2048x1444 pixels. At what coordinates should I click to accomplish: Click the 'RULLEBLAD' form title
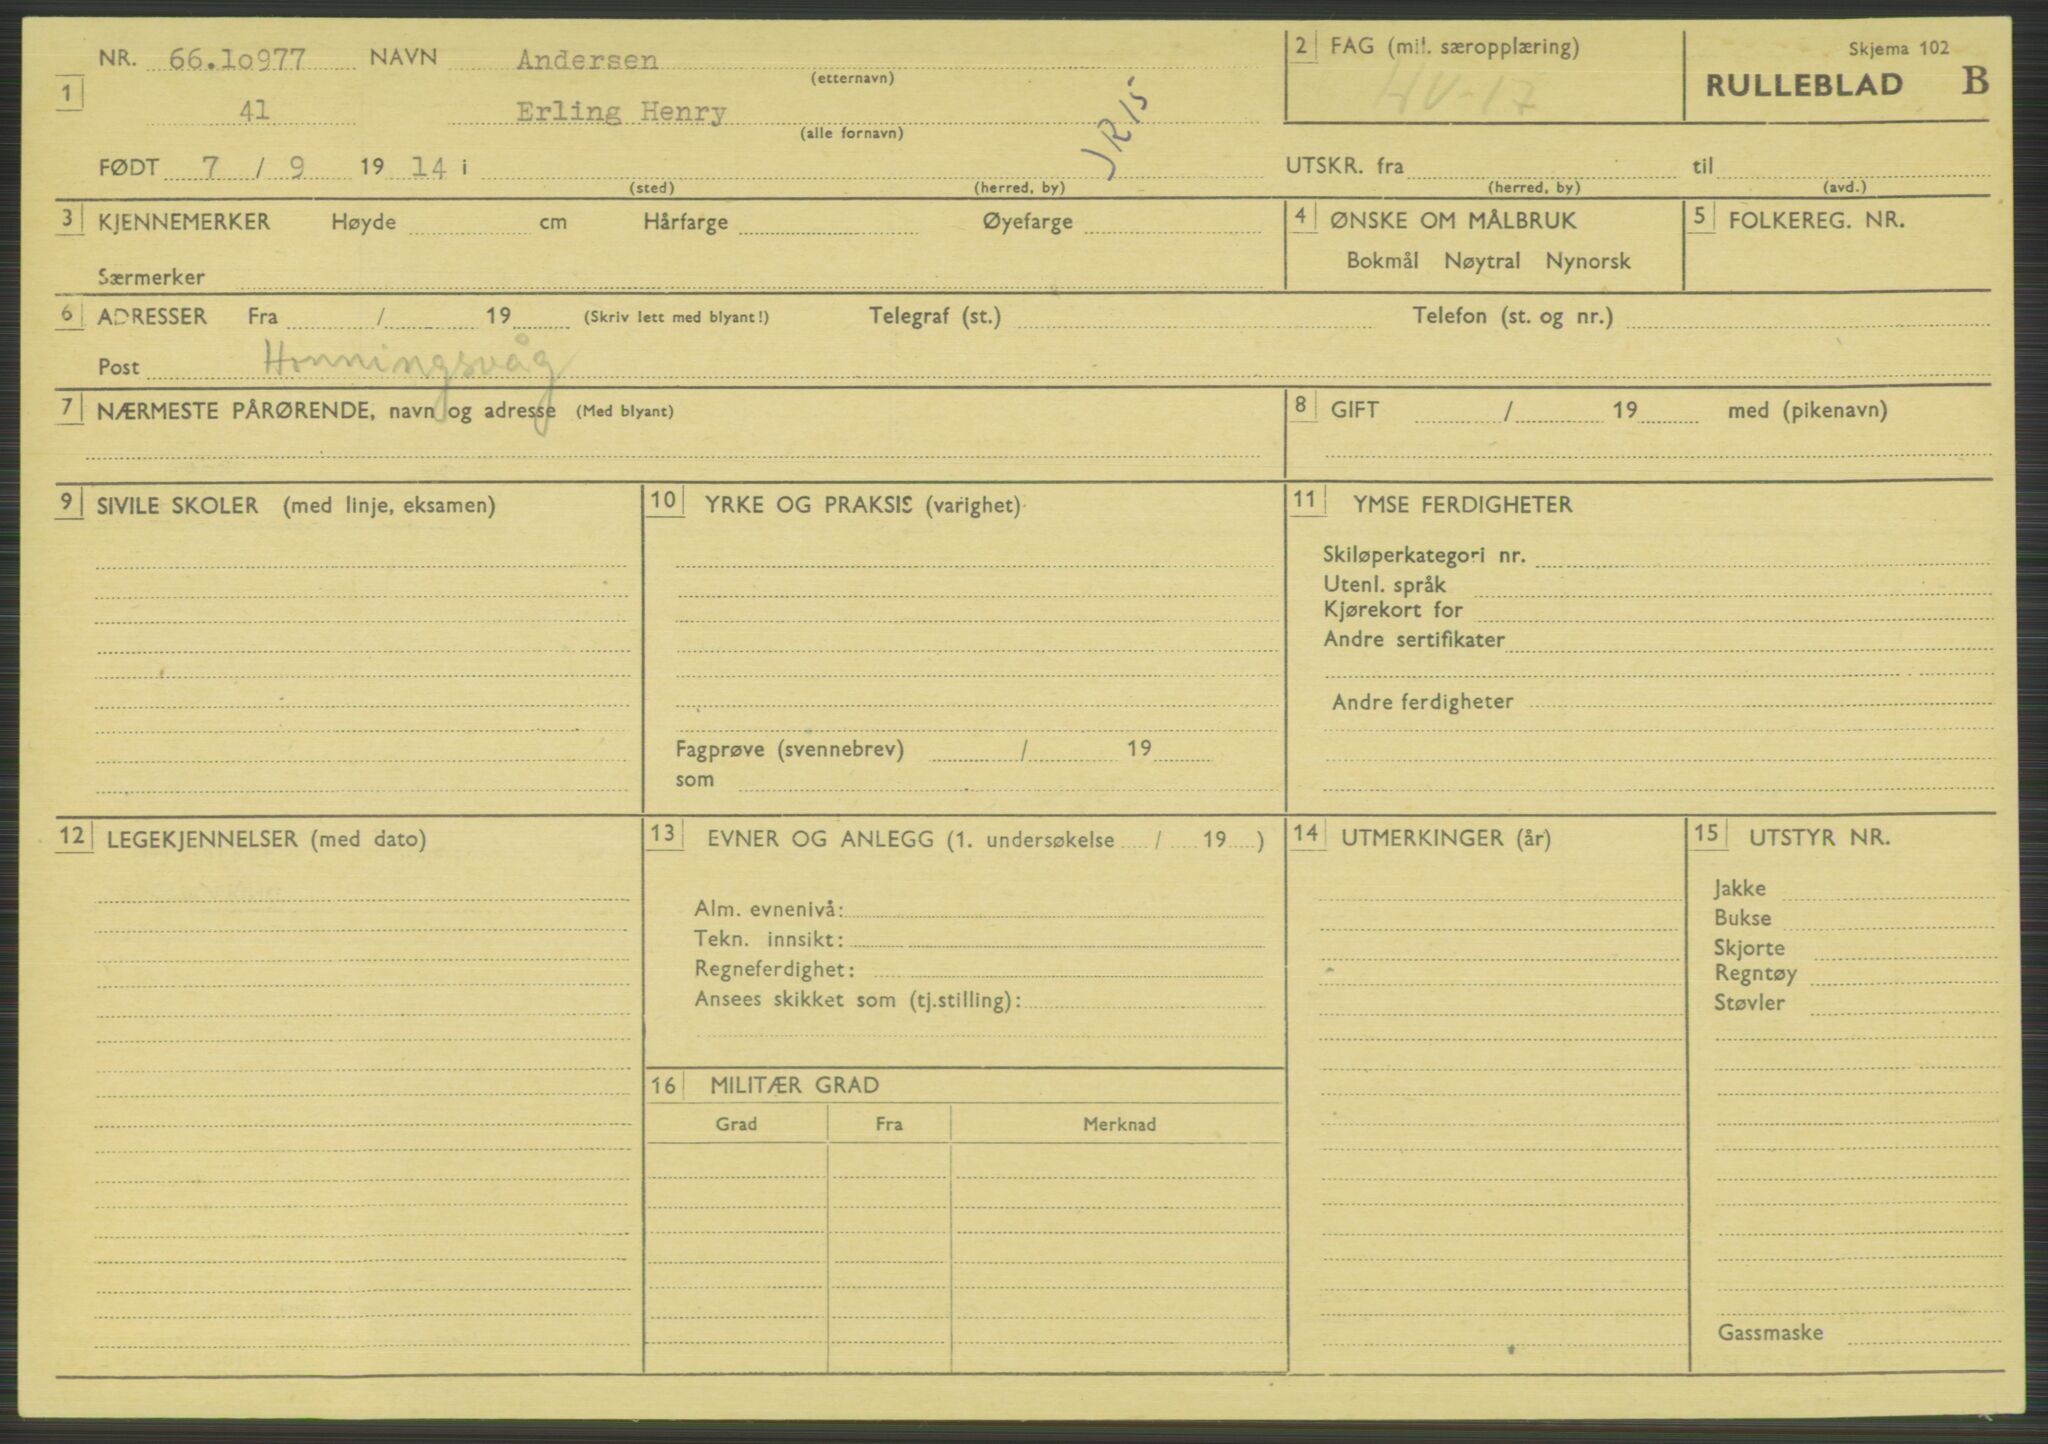(1804, 85)
